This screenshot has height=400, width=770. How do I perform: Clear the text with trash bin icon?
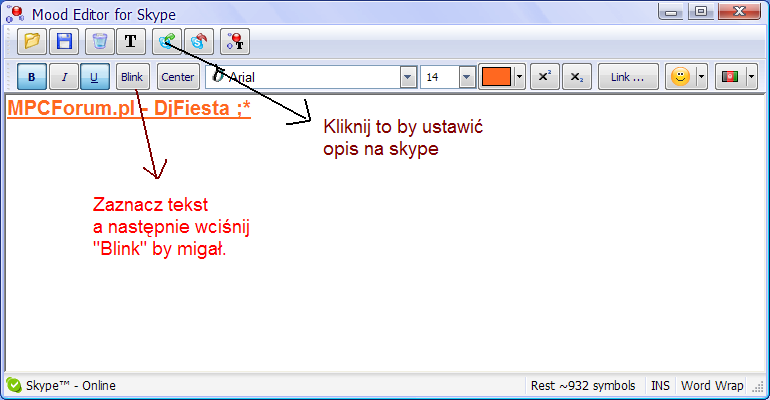click(100, 41)
